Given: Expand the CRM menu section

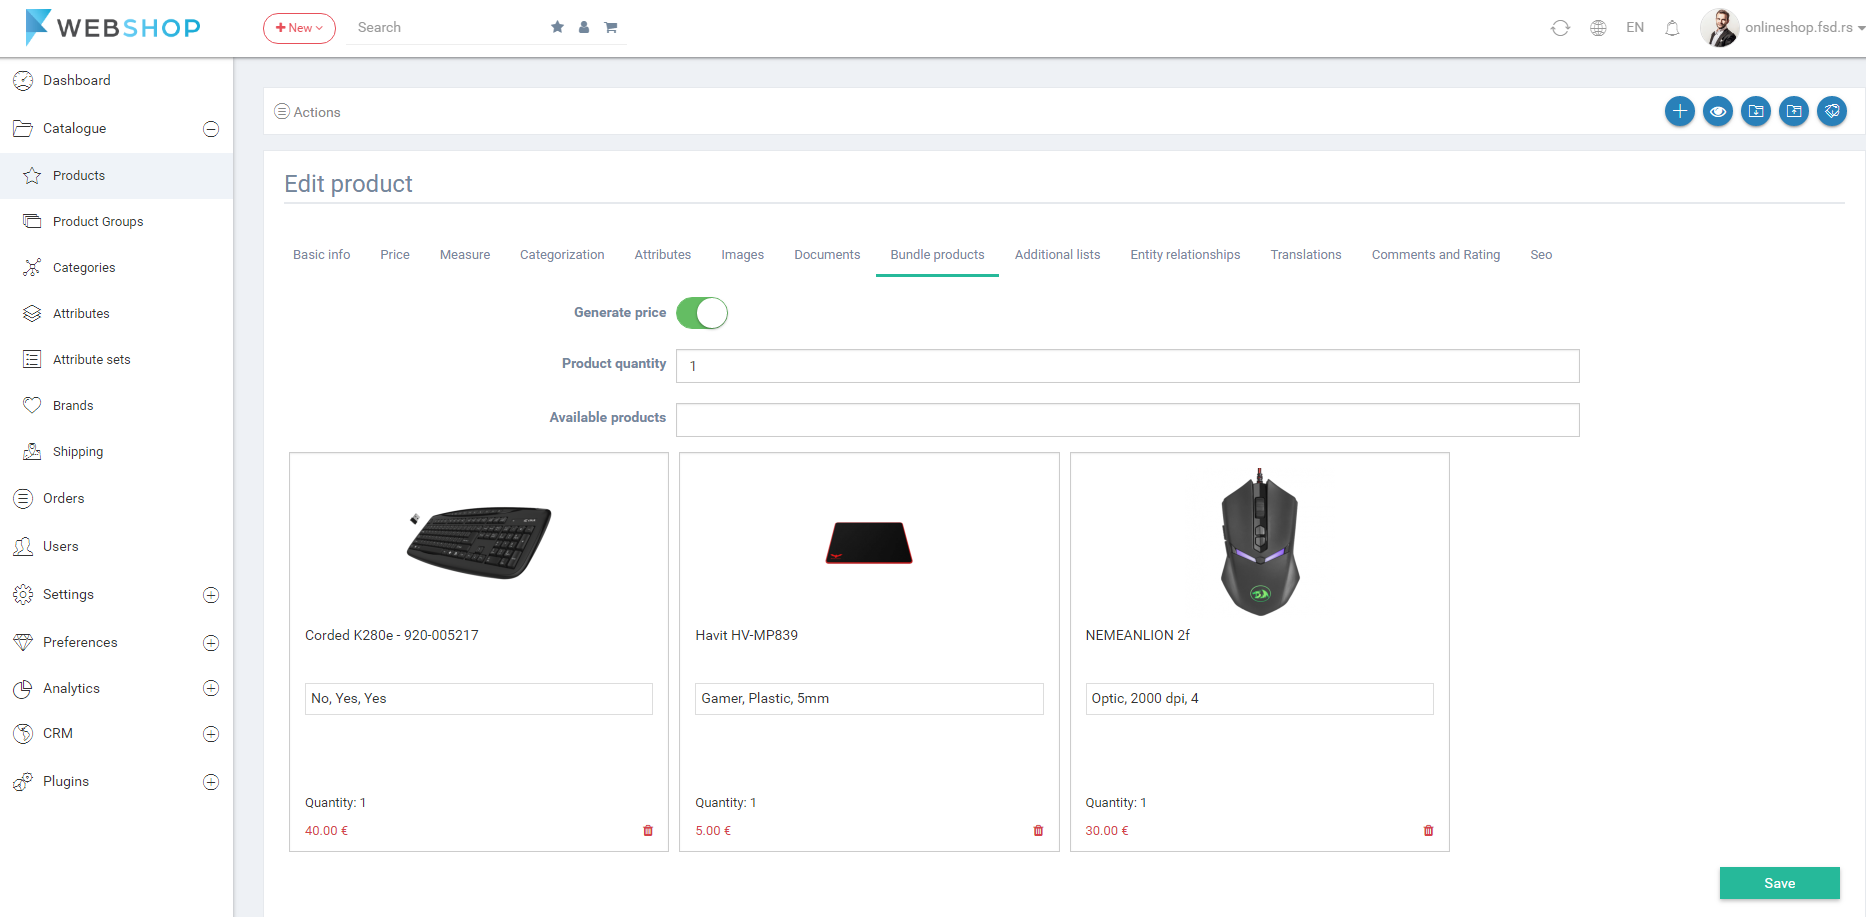Looking at the screenshot, I should tap(211, 734).
